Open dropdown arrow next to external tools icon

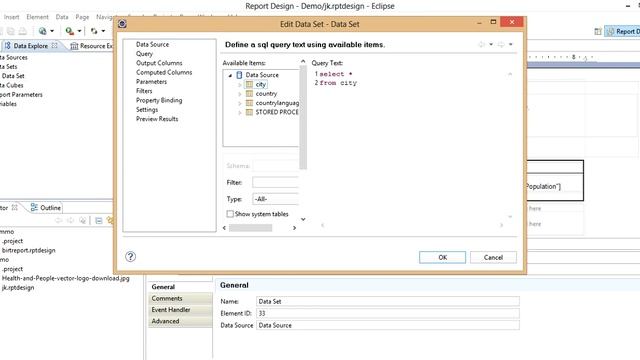(103, 31)
